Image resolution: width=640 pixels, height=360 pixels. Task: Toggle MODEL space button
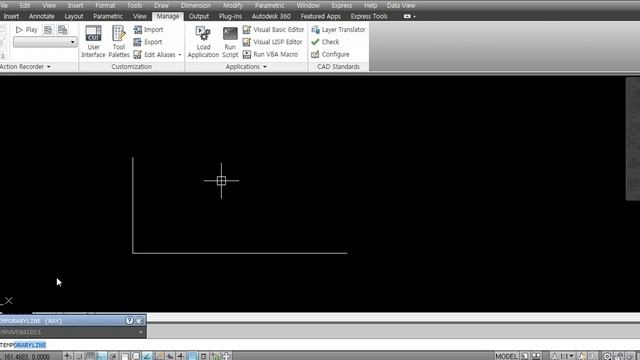click(x=506, y=356)
